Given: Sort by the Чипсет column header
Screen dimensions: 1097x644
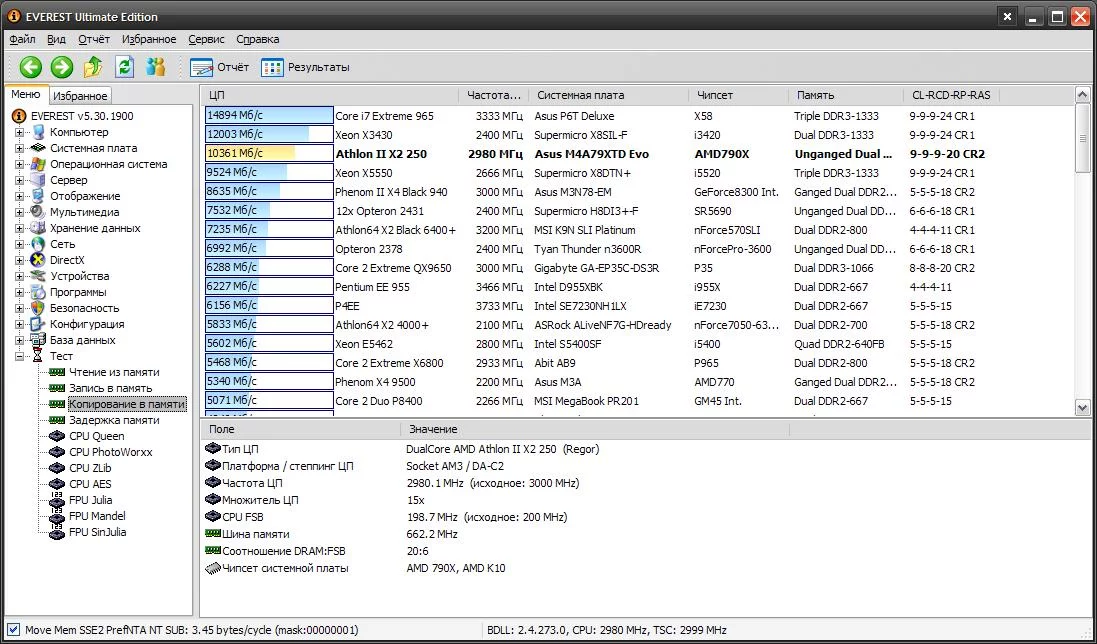Looking at the screenshot, I should coord(714,95).
